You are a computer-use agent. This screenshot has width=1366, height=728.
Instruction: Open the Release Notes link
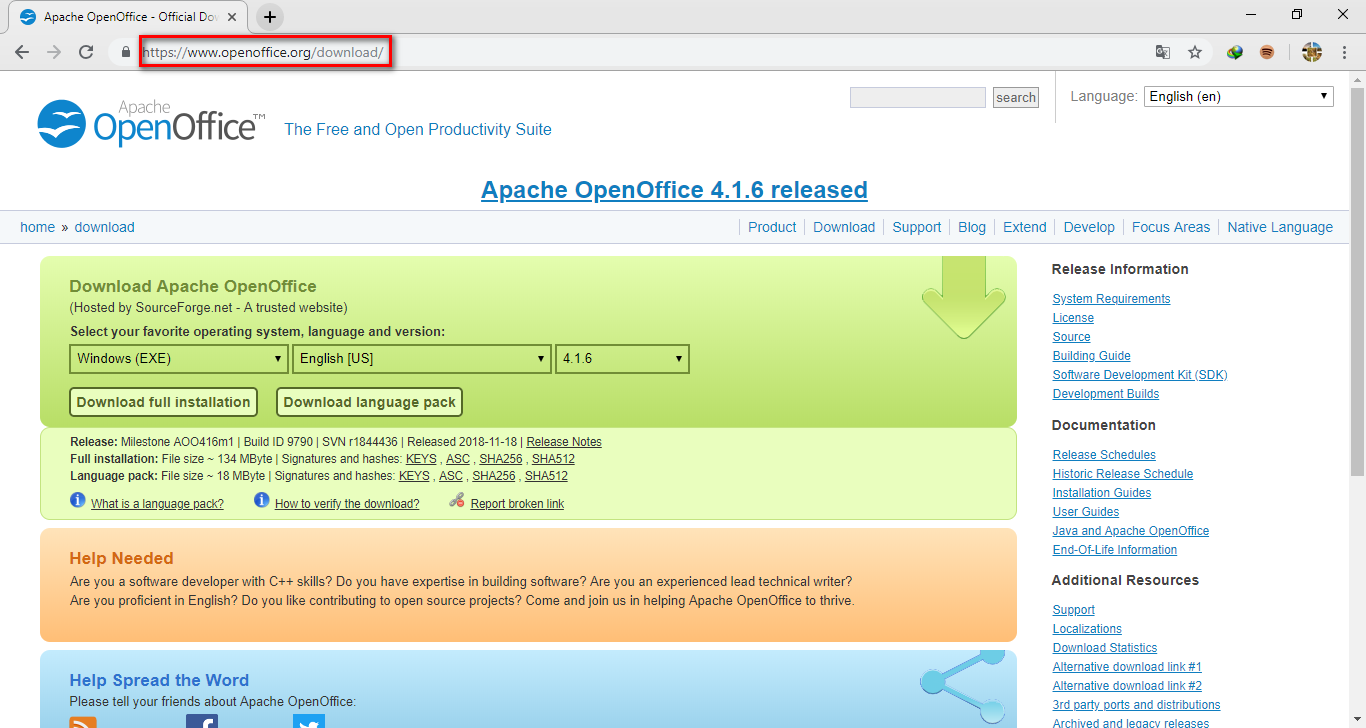point(564,441)
